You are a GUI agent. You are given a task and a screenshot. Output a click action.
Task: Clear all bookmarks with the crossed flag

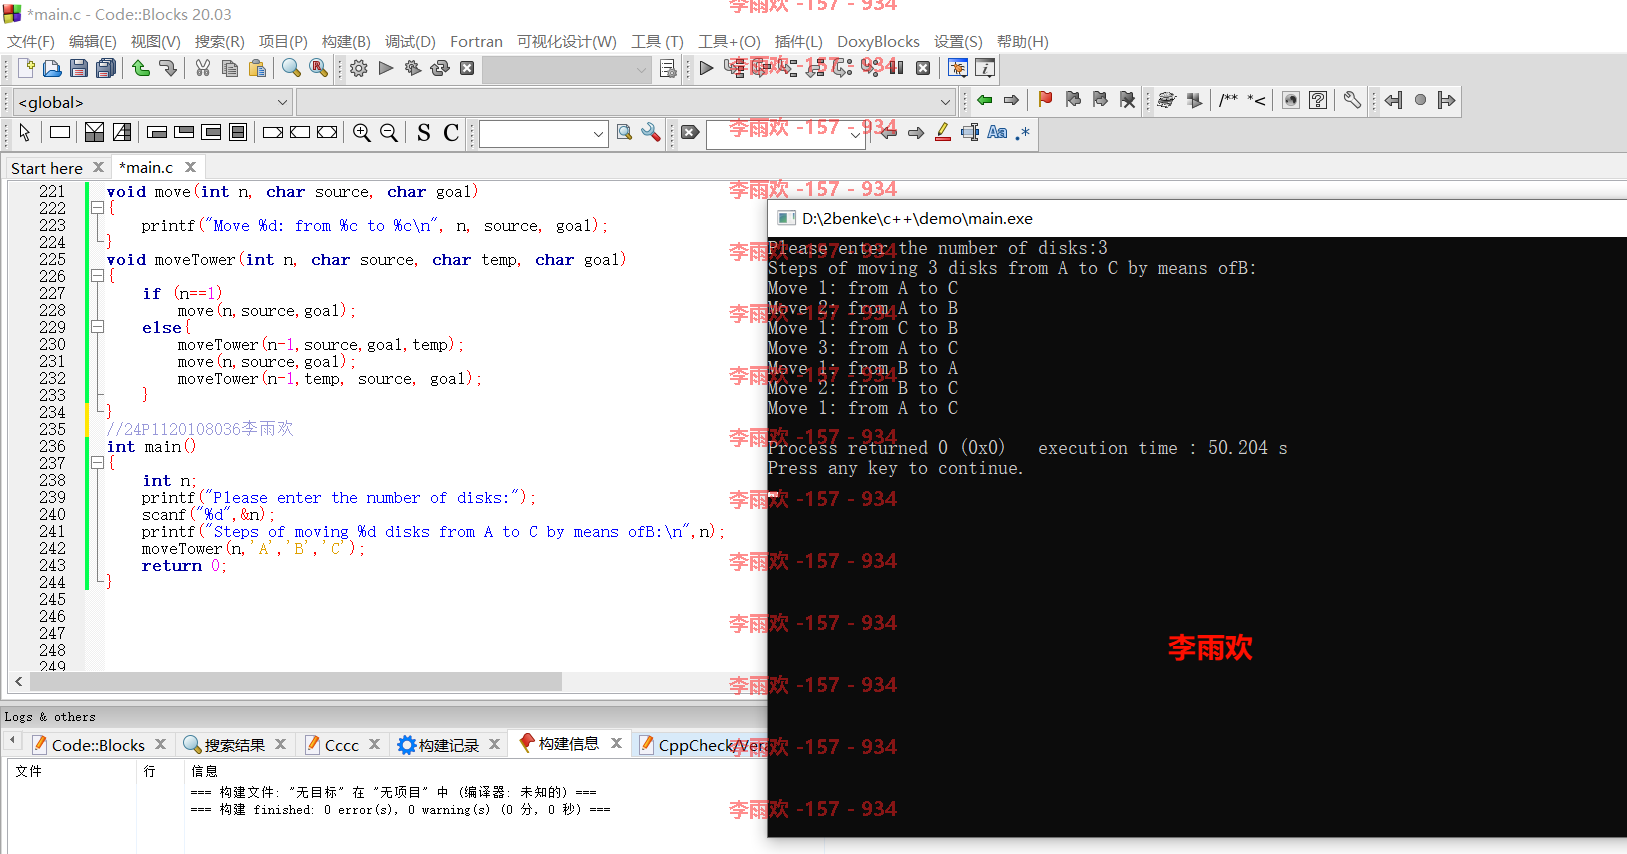click(x=1127, y=100)
